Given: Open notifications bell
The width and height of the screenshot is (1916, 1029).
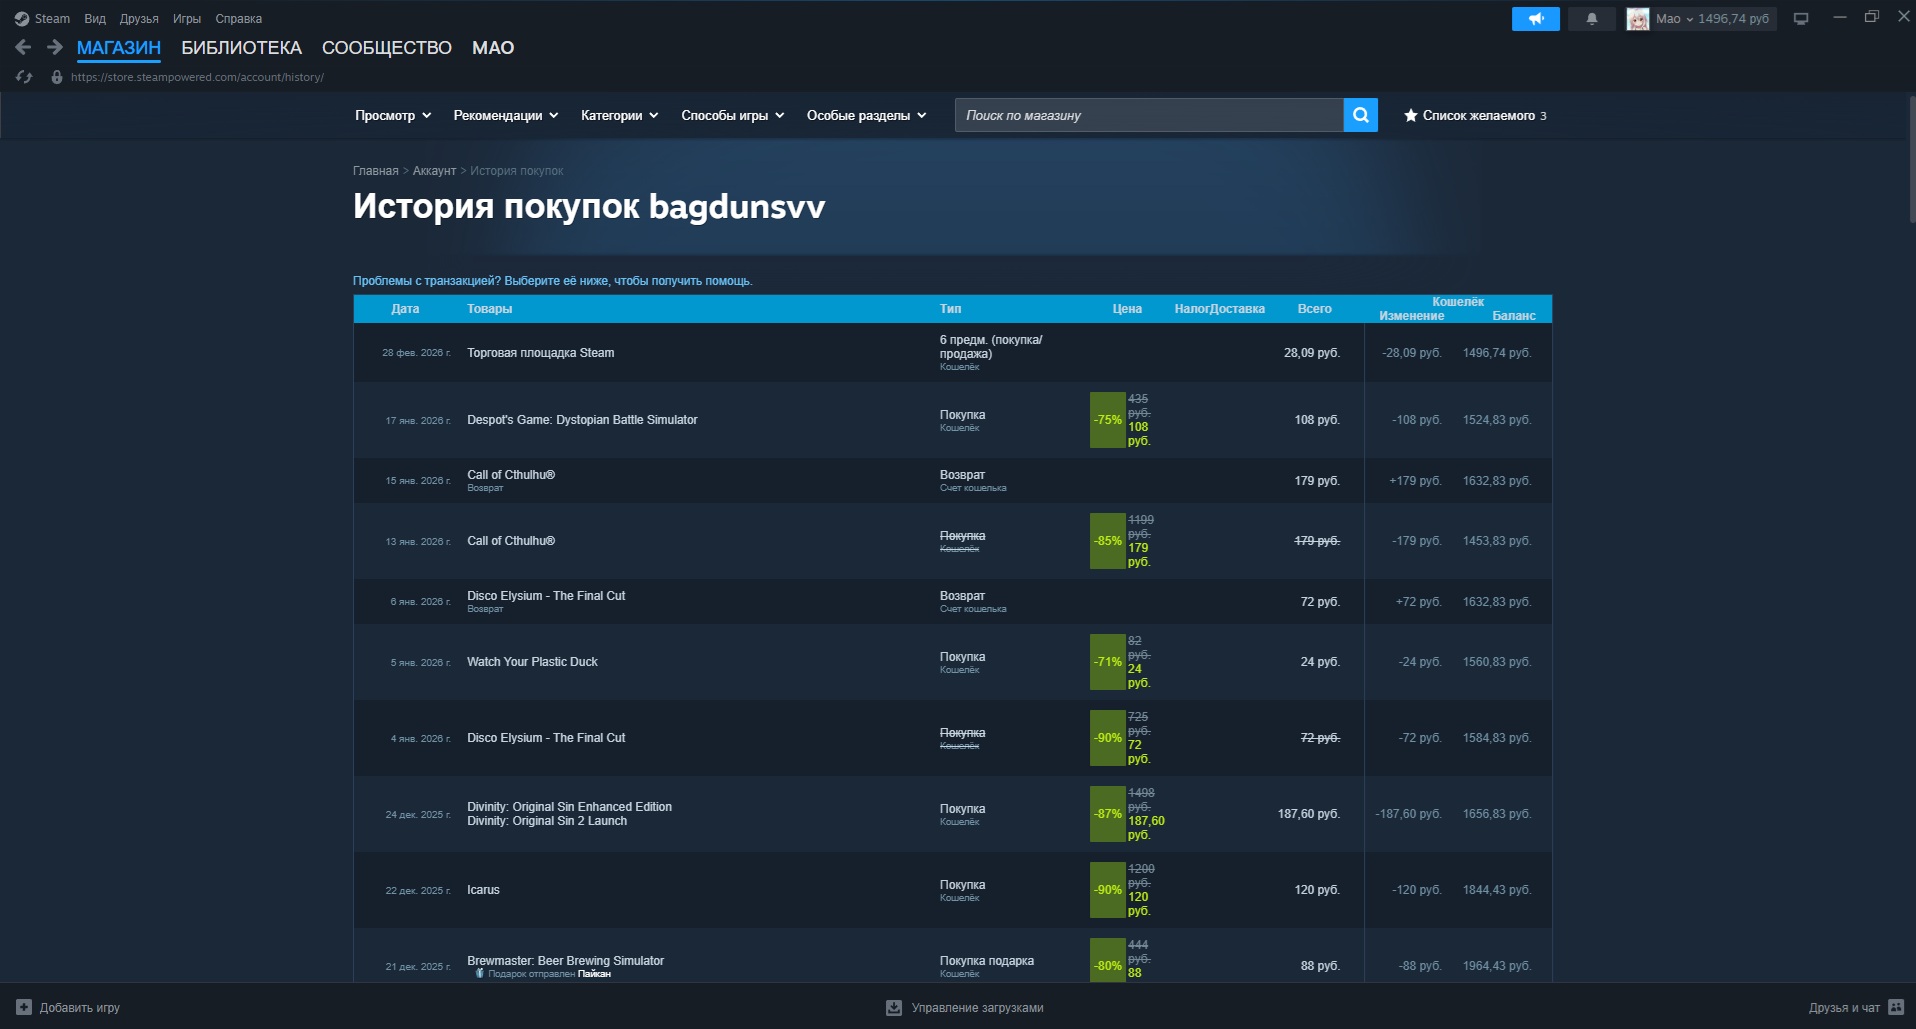Looking at the screenshot, I should [x=1592, y=19].
